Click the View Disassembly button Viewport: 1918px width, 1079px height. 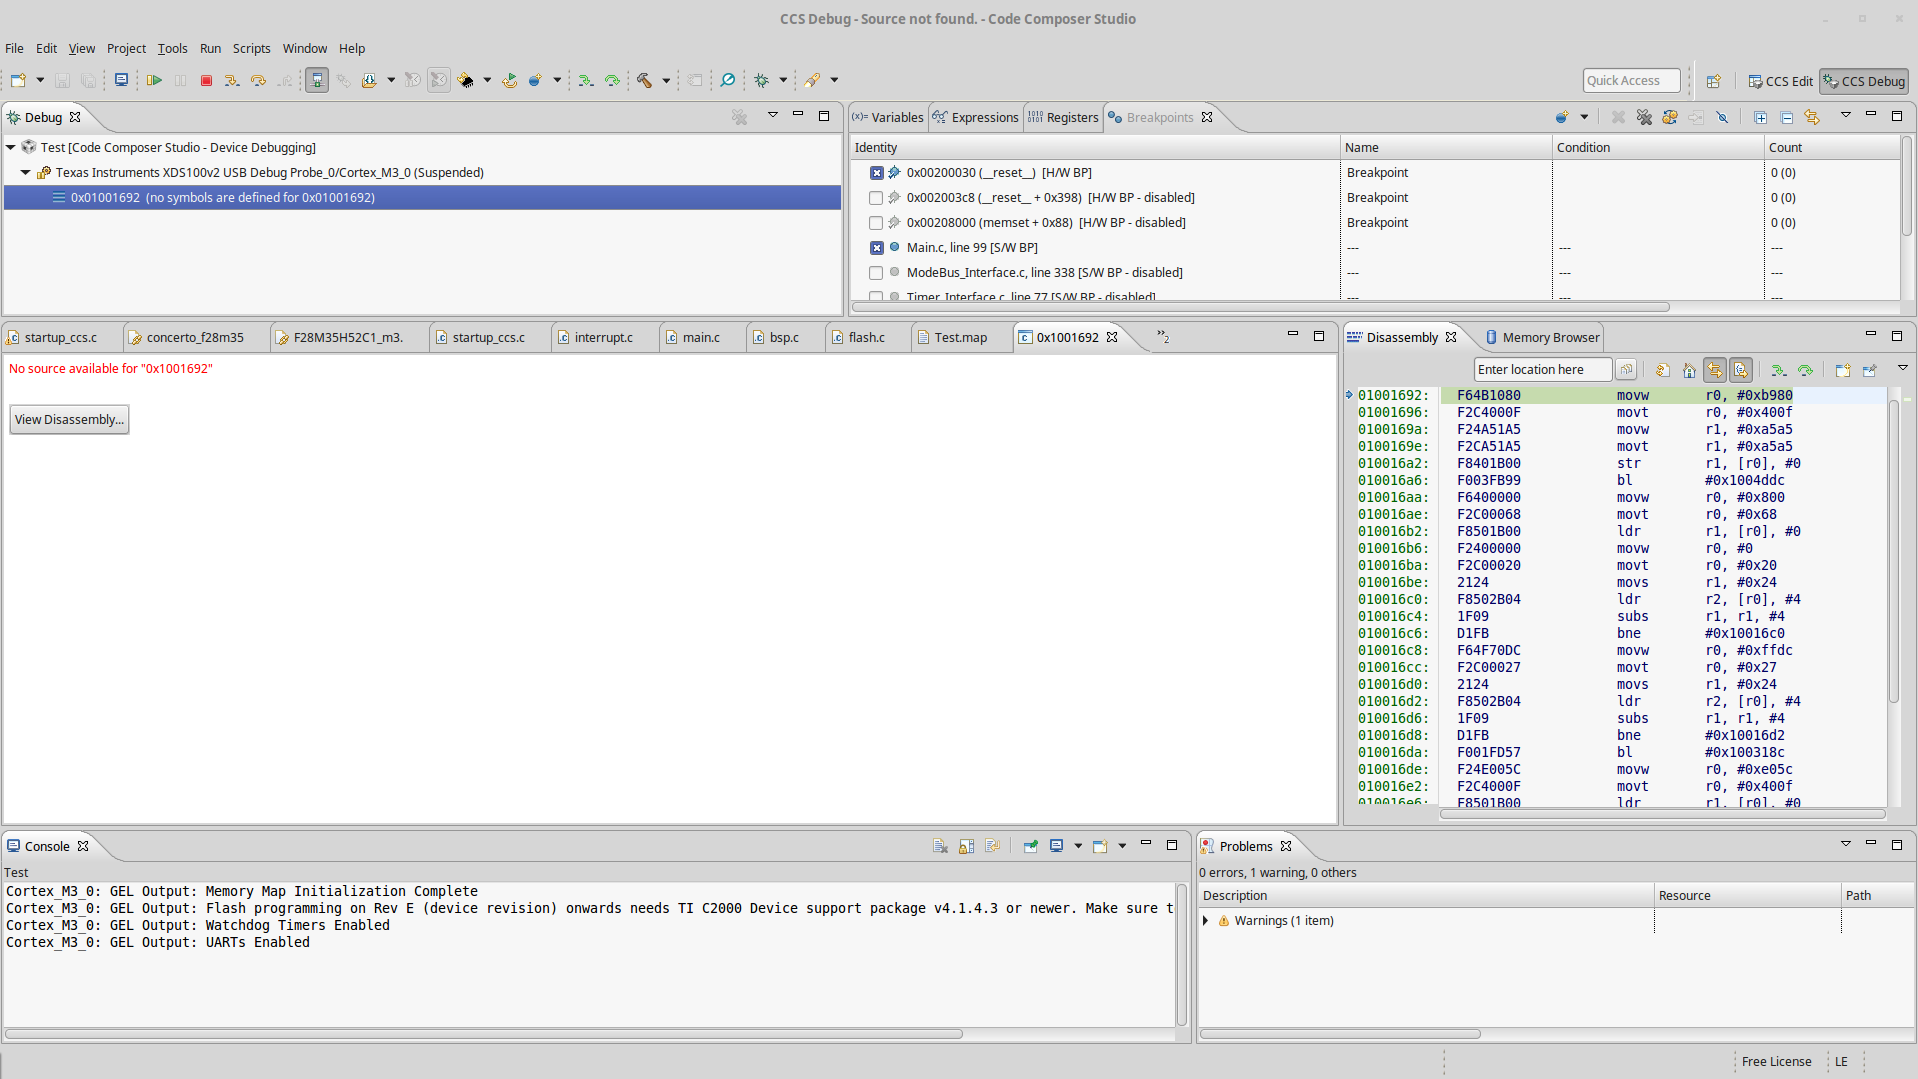coord(69,419)
